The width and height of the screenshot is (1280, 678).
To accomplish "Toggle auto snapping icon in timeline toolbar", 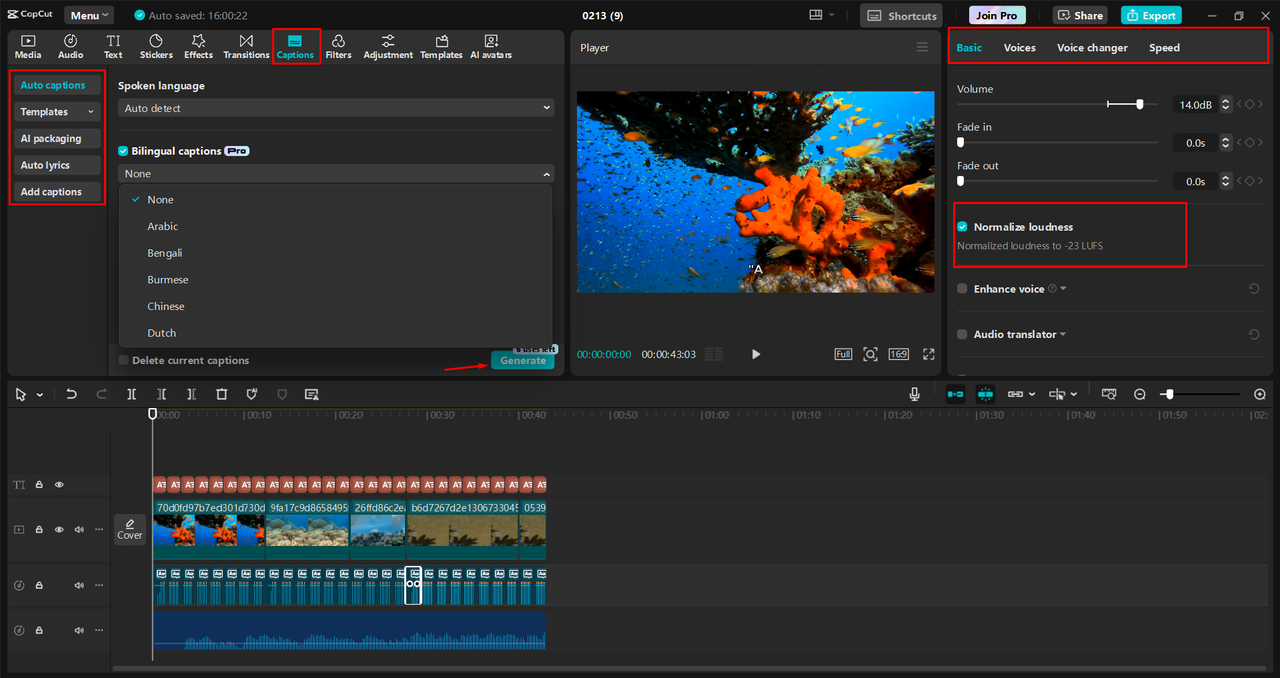I will pos(986,395).
